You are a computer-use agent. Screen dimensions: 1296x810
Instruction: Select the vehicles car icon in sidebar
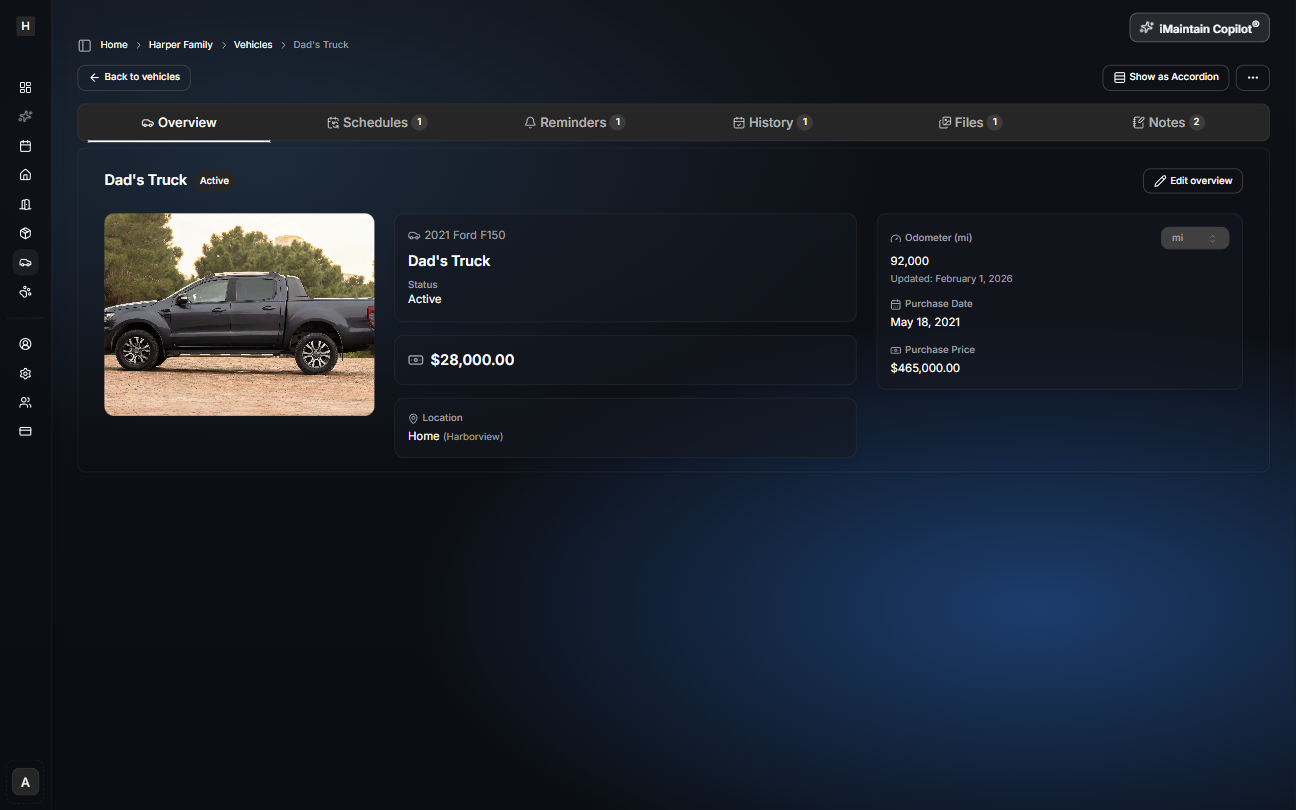(25, 262)
